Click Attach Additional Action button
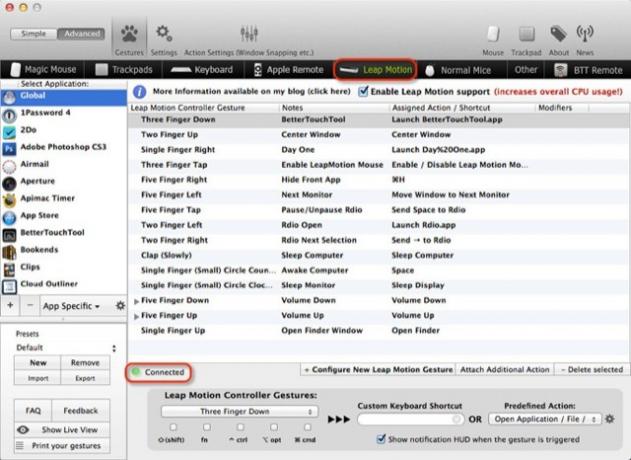631x460 pixels. click(x=505, y=369)
